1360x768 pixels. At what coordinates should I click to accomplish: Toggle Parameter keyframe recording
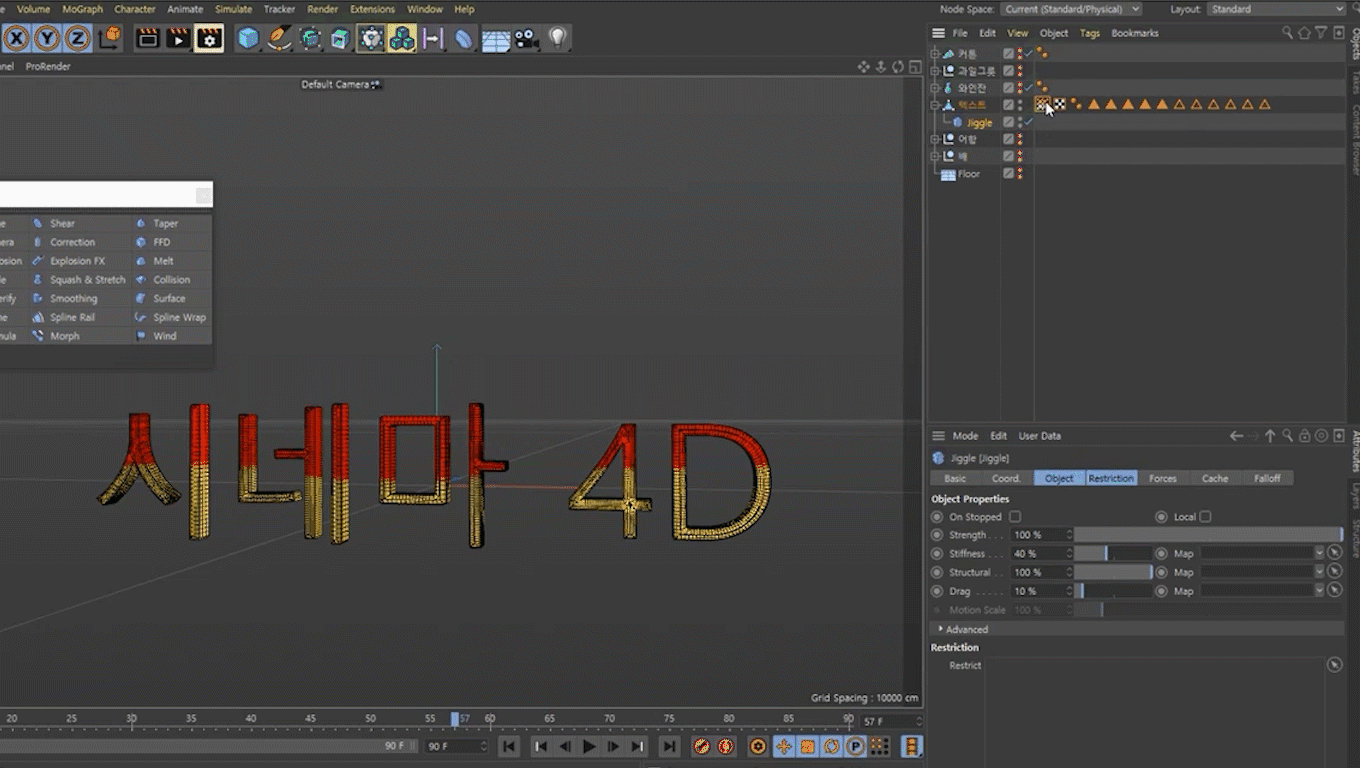coord(855,746)
